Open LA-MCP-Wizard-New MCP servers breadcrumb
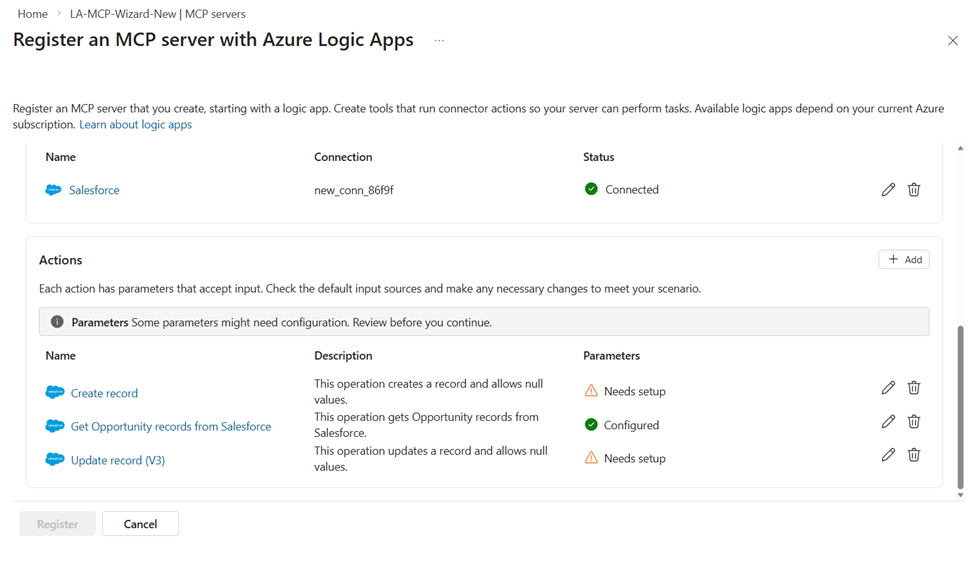The height and width of the screenshot is (571, 975). point(157,14)
